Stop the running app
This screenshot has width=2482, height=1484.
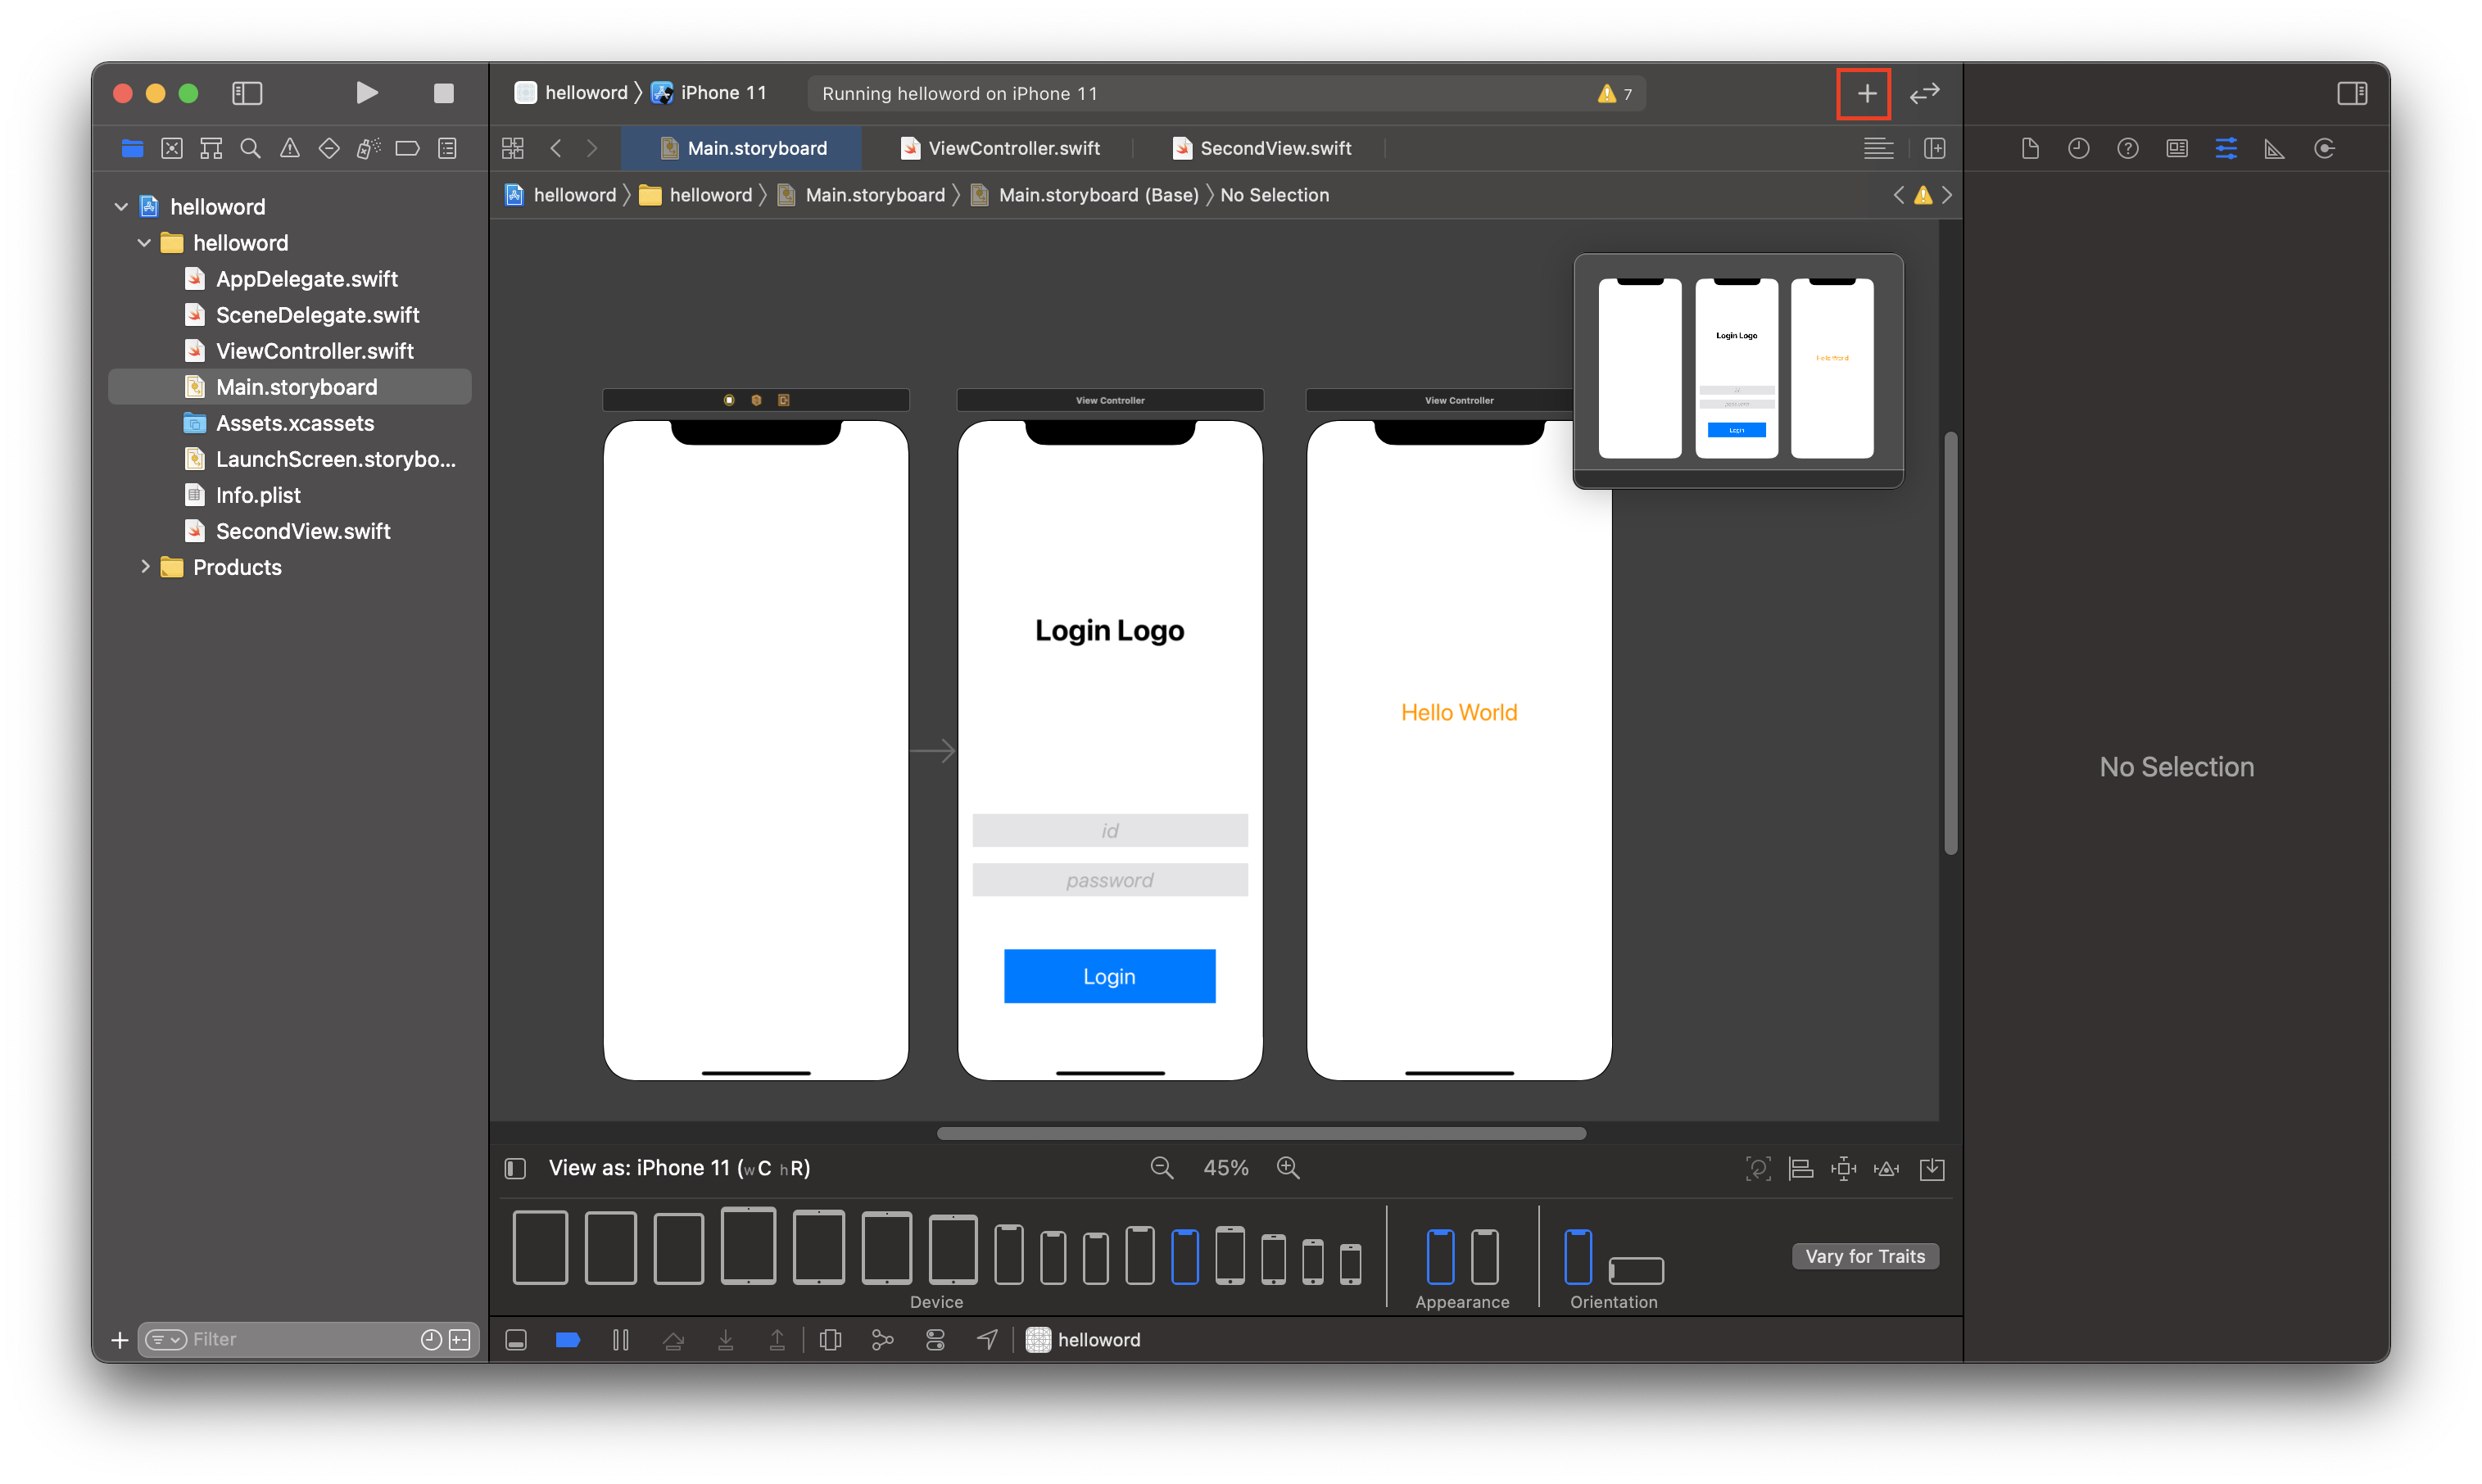[x=443, y=93]
